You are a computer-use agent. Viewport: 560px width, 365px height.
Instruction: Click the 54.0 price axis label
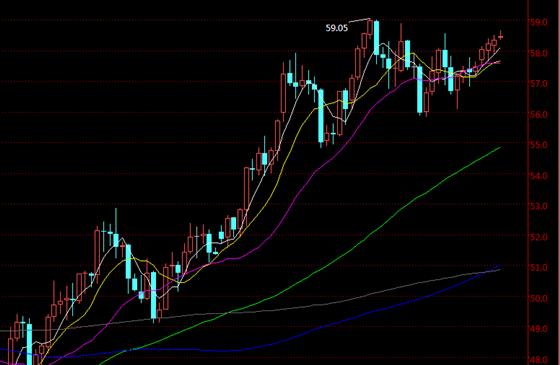pyautogui.click(x=539, y=176)
